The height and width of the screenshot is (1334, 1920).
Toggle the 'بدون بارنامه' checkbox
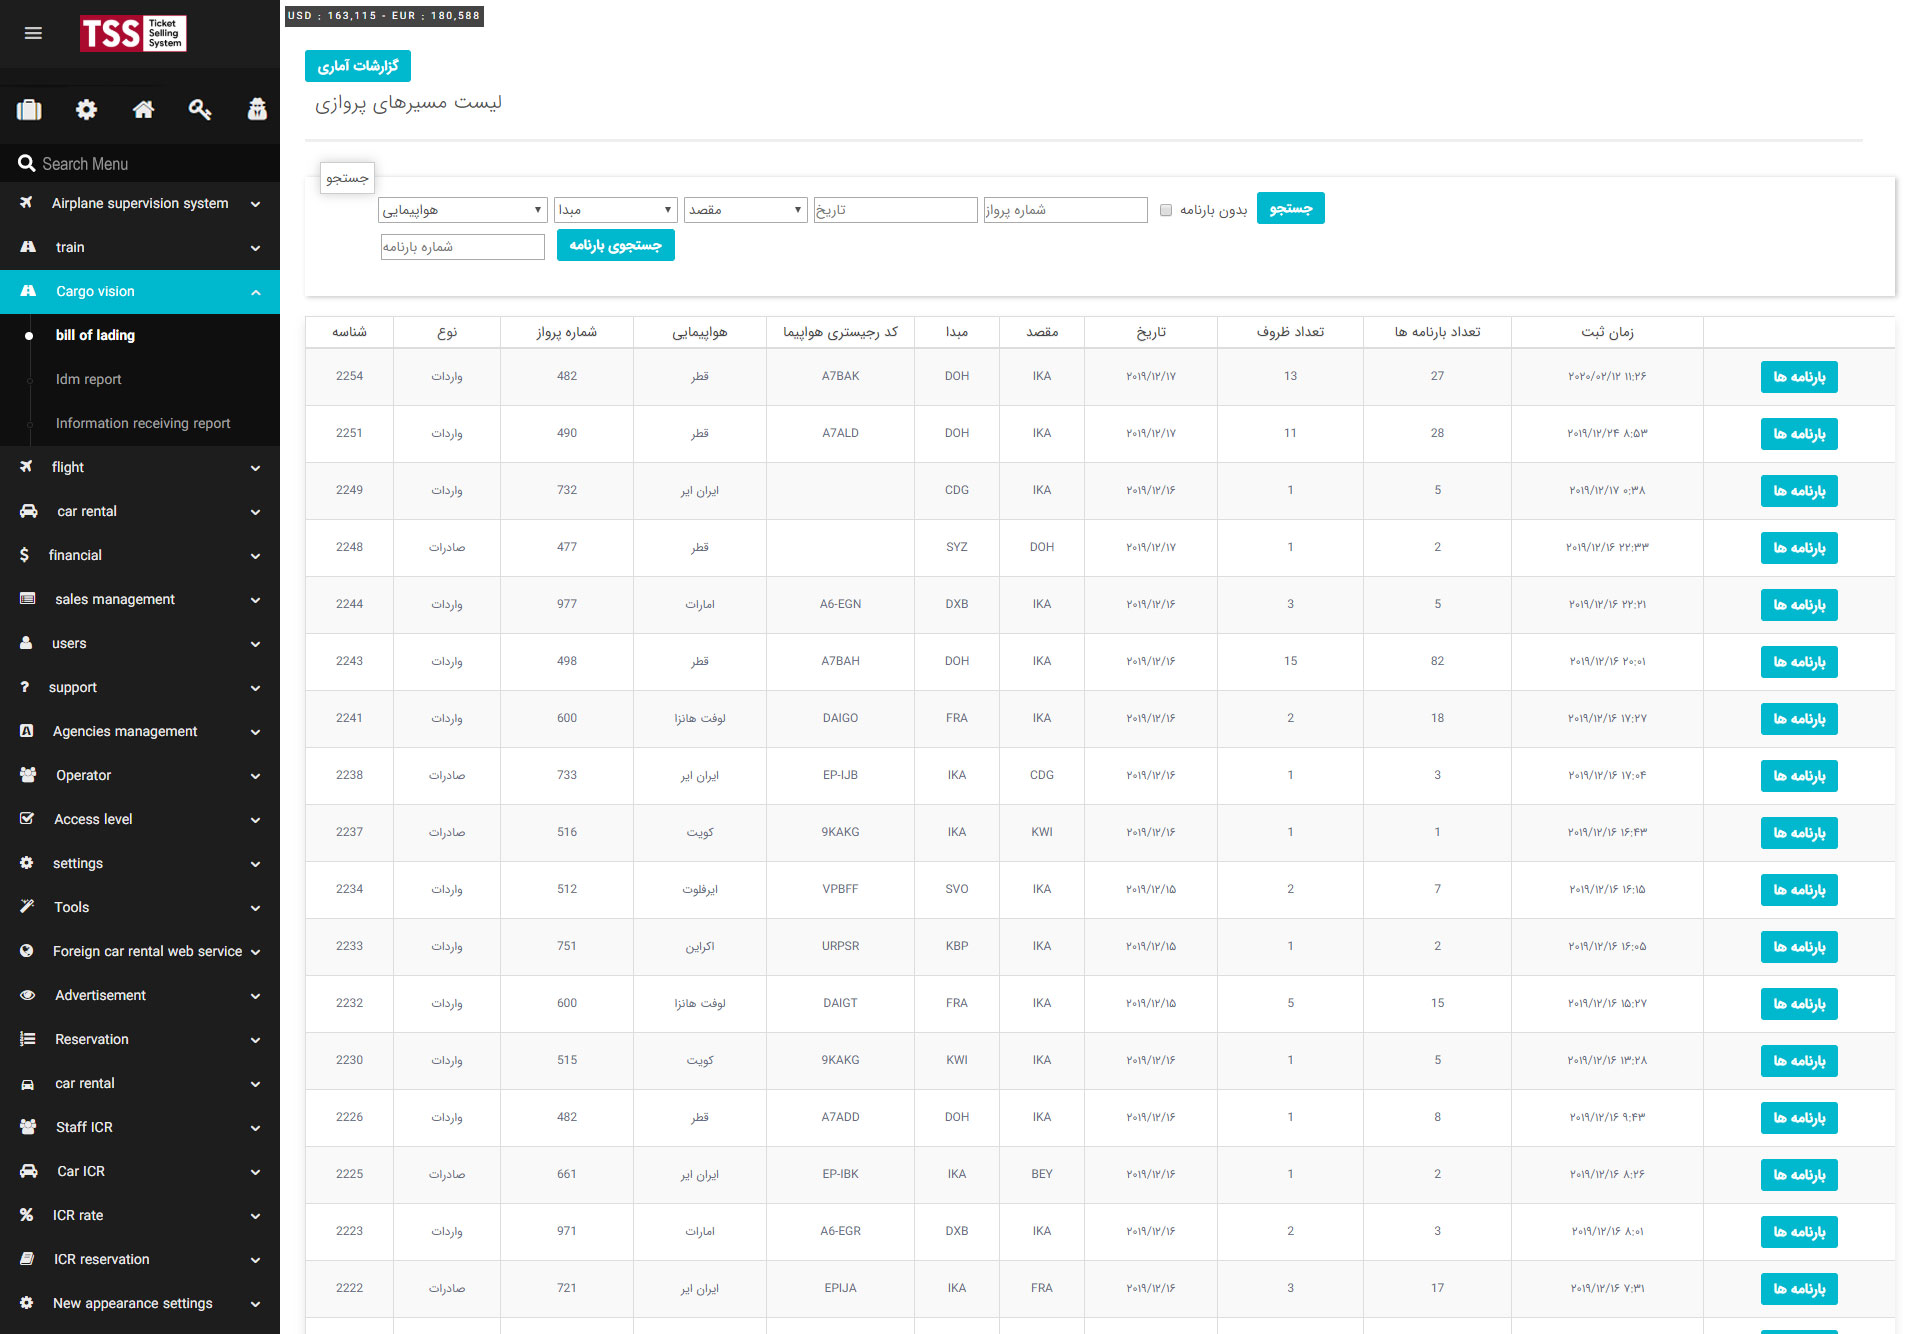1166,210
